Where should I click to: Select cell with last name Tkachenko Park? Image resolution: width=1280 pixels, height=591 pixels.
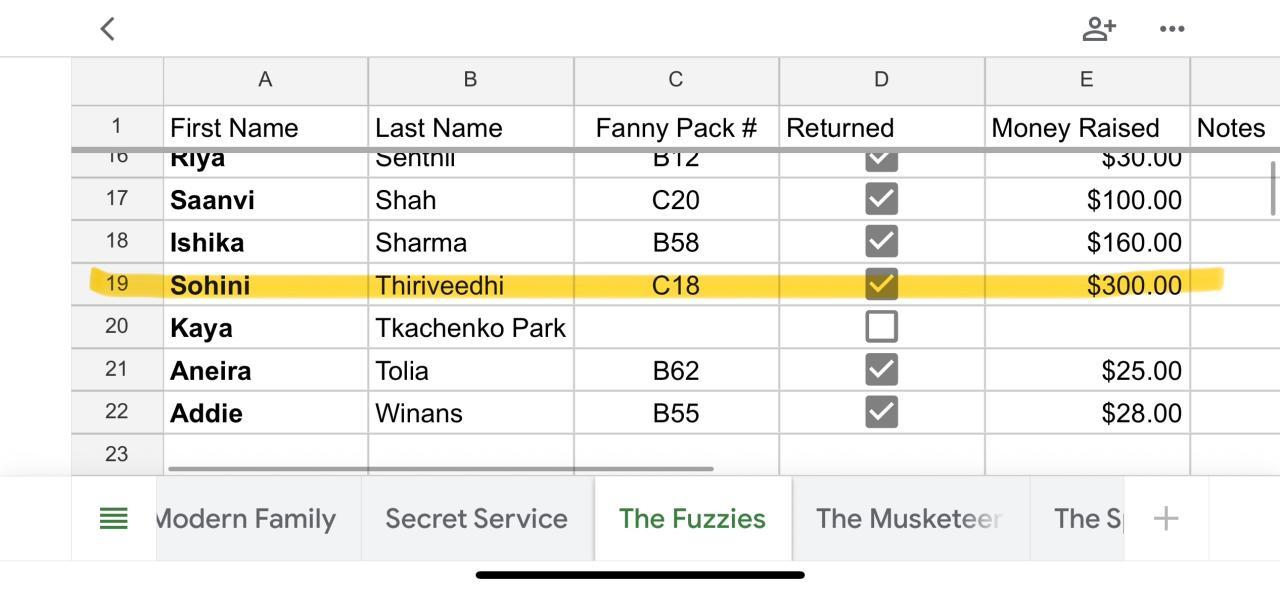click(470, 328)
